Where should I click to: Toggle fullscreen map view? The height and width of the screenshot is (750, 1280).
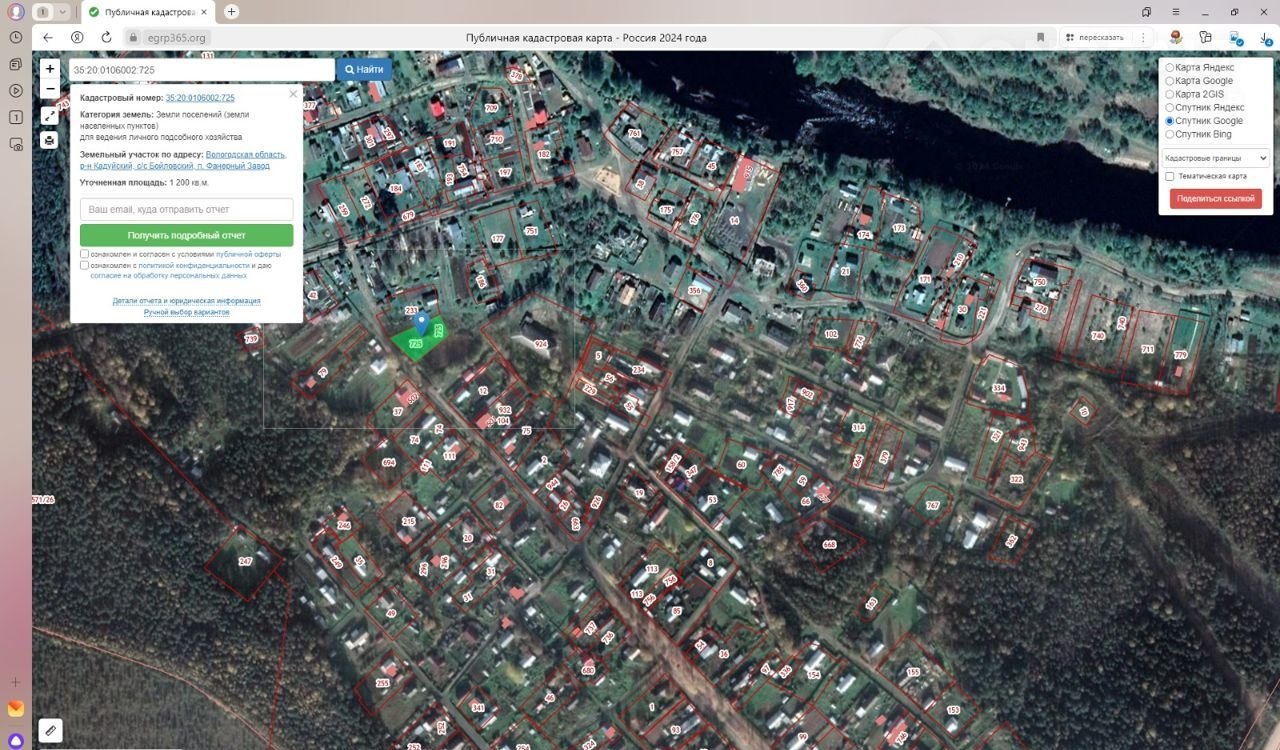pos(50,116)
